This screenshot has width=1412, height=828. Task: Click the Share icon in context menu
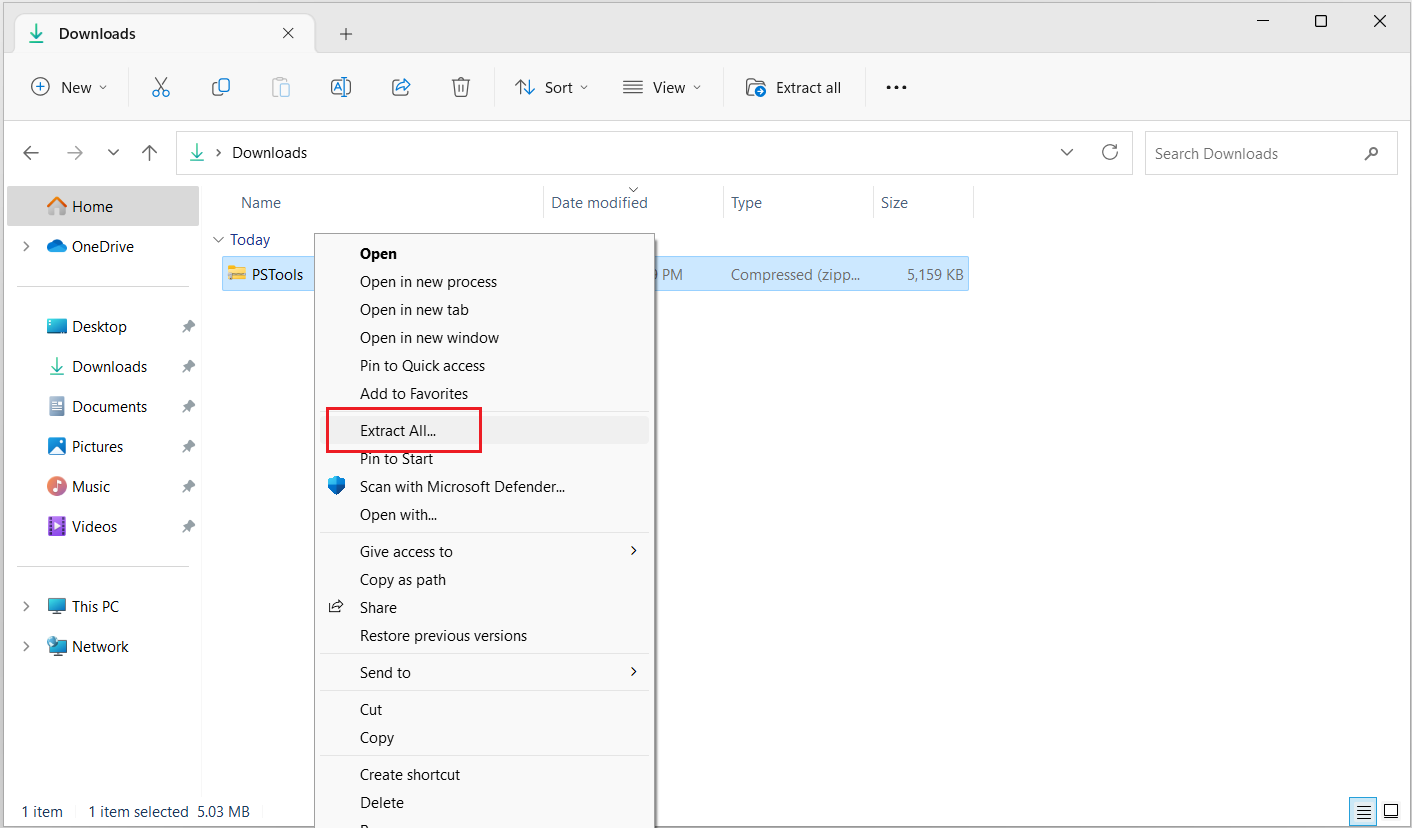coord(337,607)
